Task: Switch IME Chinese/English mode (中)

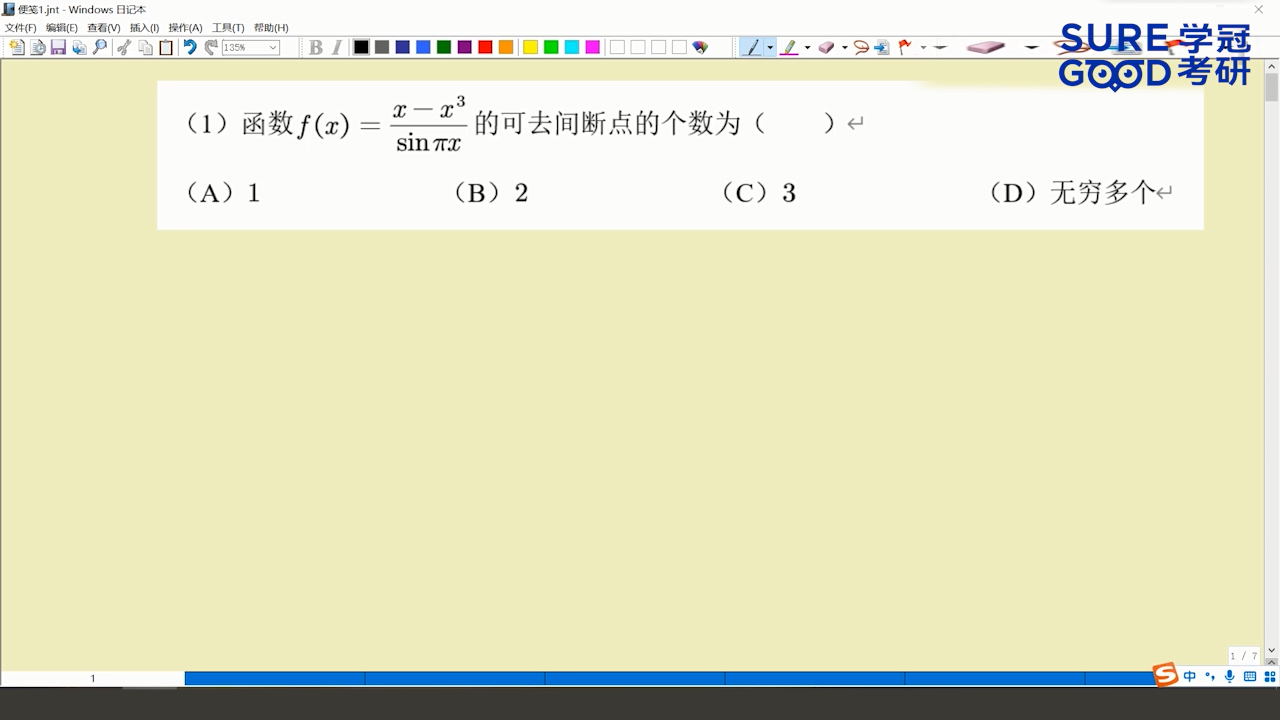Action: (x=1190, y=677)
